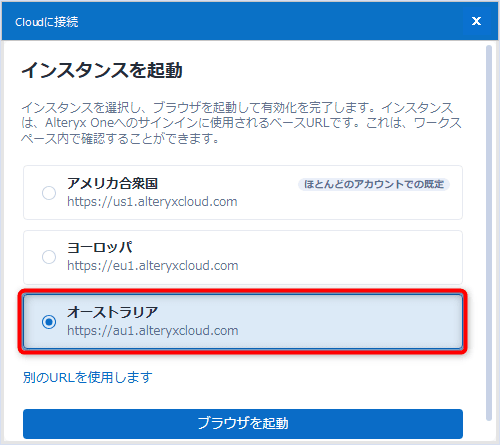
Task: Click the dialog's vertical scrollbar
Action: pyautogui.click(x=489, y=233)
